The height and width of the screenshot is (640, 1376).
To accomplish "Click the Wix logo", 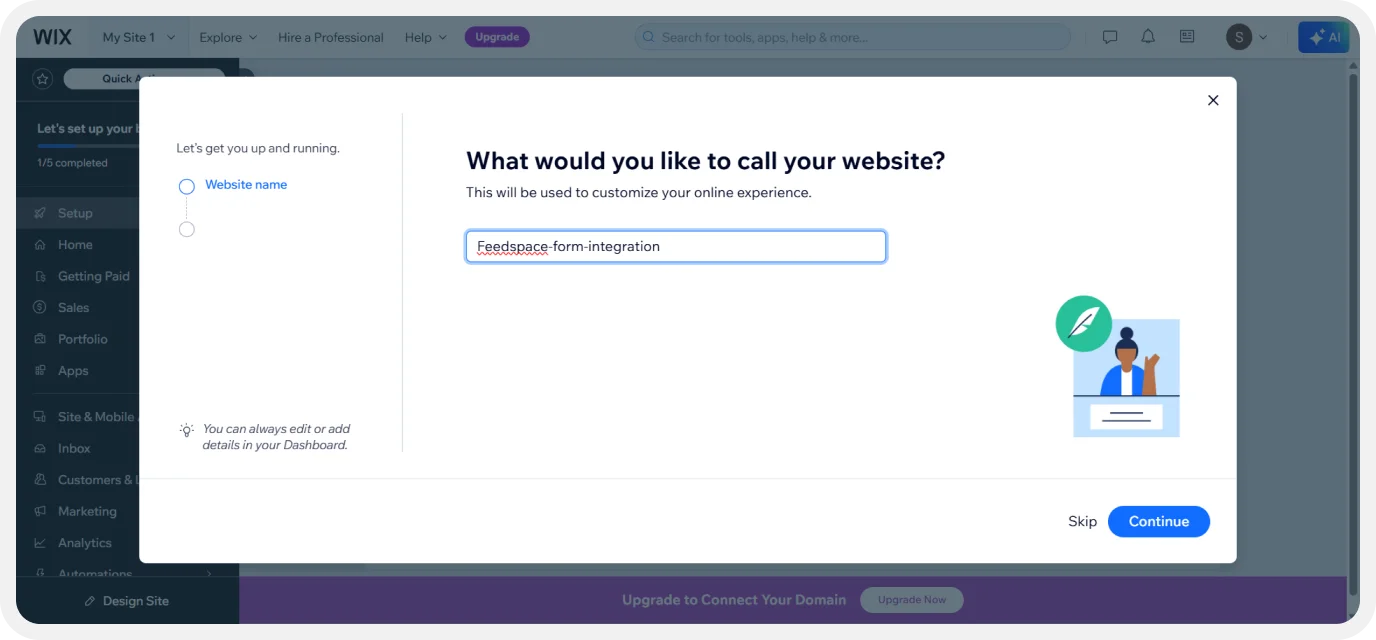I will (x=52, y=37).
